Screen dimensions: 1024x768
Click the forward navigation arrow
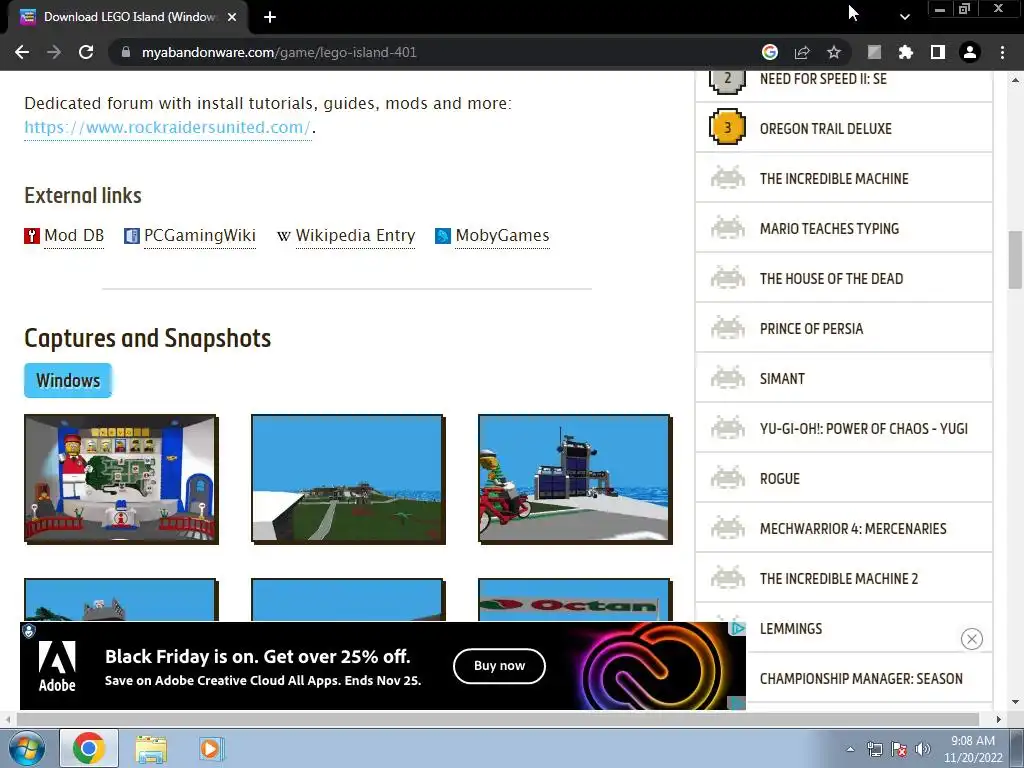[x=54, y=52]
